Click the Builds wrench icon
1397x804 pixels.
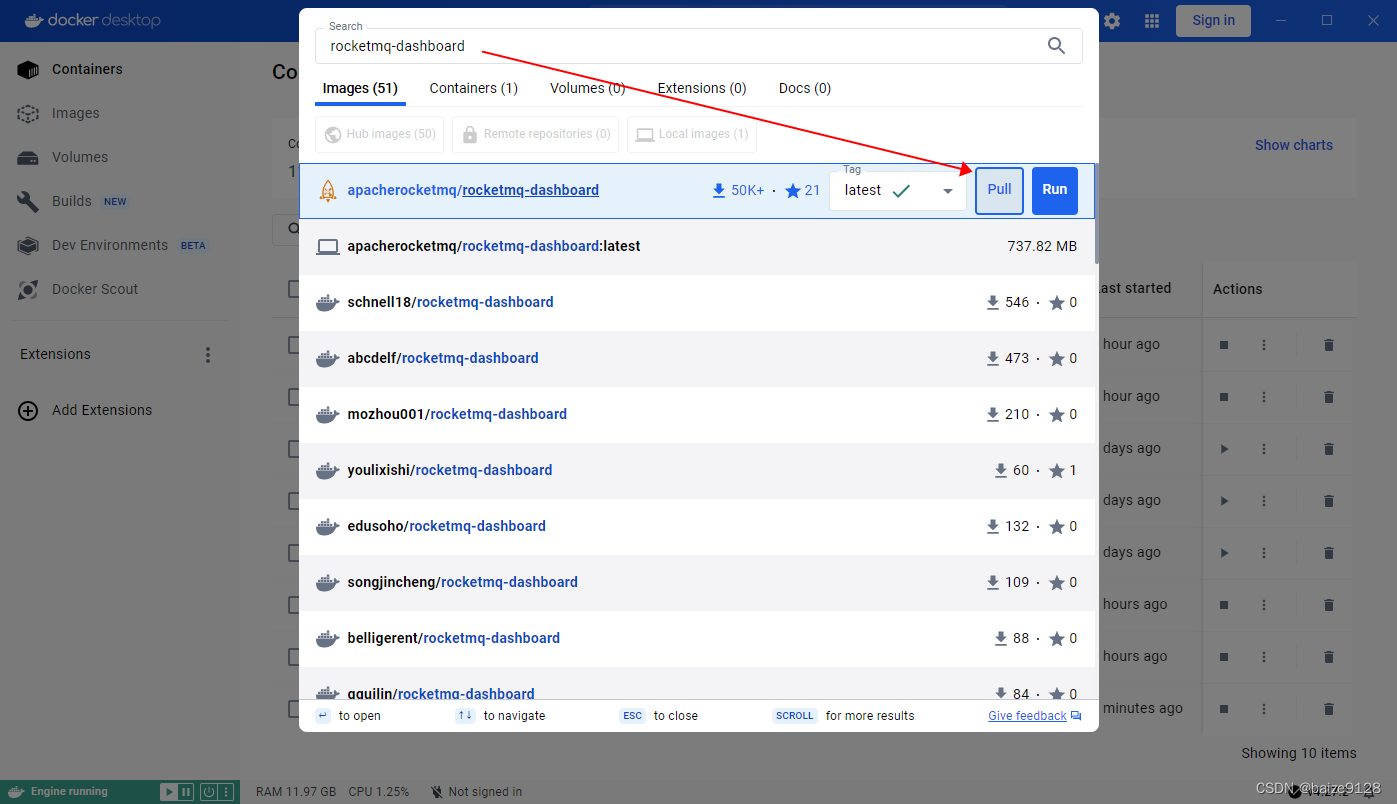coord(28,201)
